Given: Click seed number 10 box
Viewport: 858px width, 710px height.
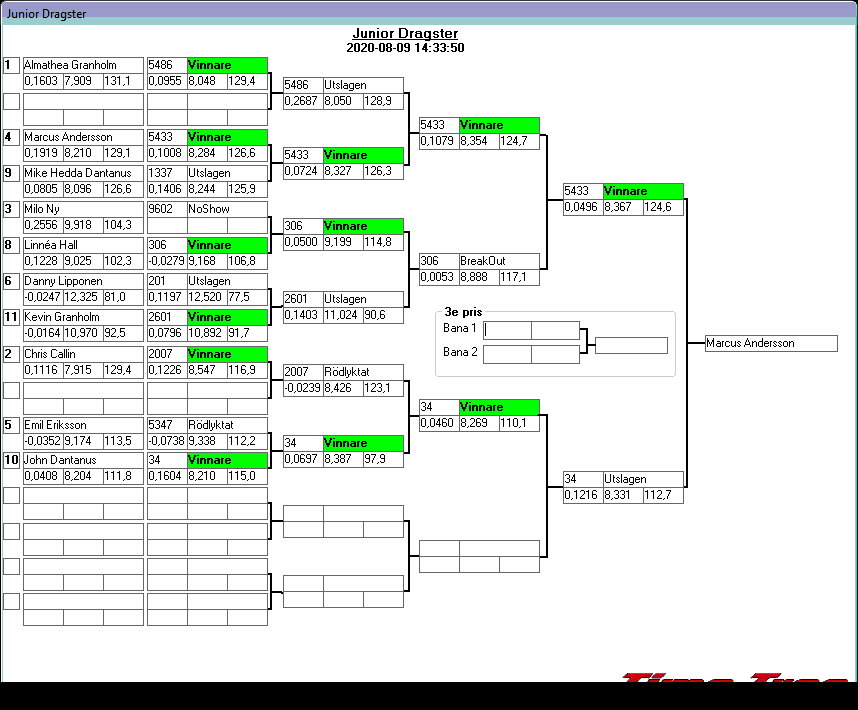Looking at the screenshot, I should 11,460.
